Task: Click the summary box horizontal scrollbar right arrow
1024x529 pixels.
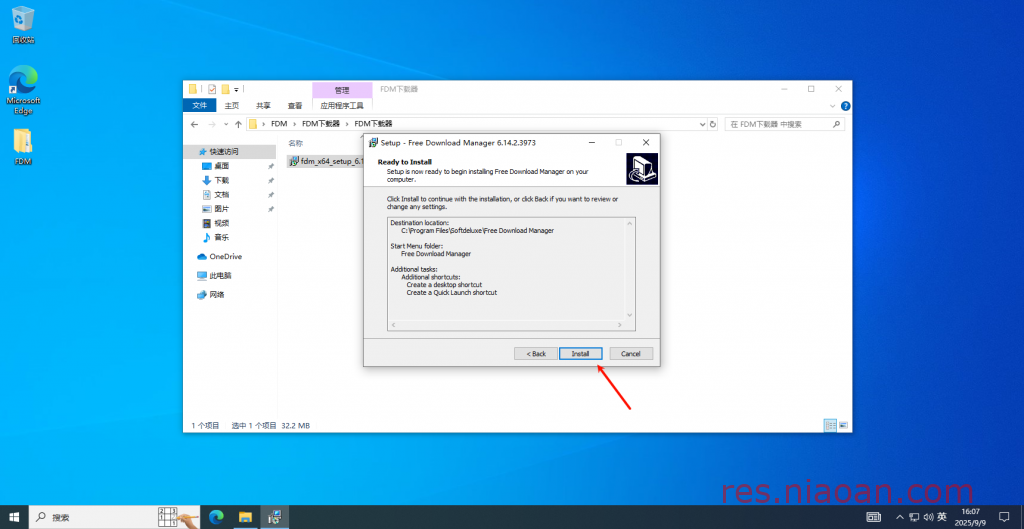Action: pyautogui.click(x=620, y=325)
